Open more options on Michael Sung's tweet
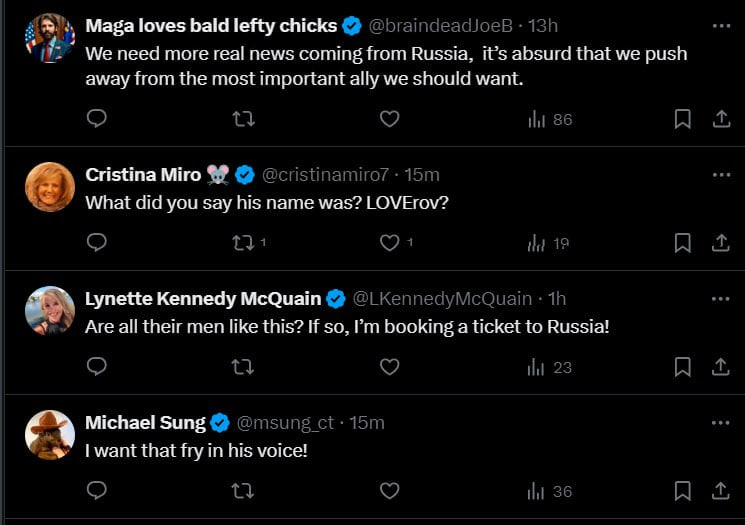The width and height of the screenshot is (745, 525). coord(720,423)
